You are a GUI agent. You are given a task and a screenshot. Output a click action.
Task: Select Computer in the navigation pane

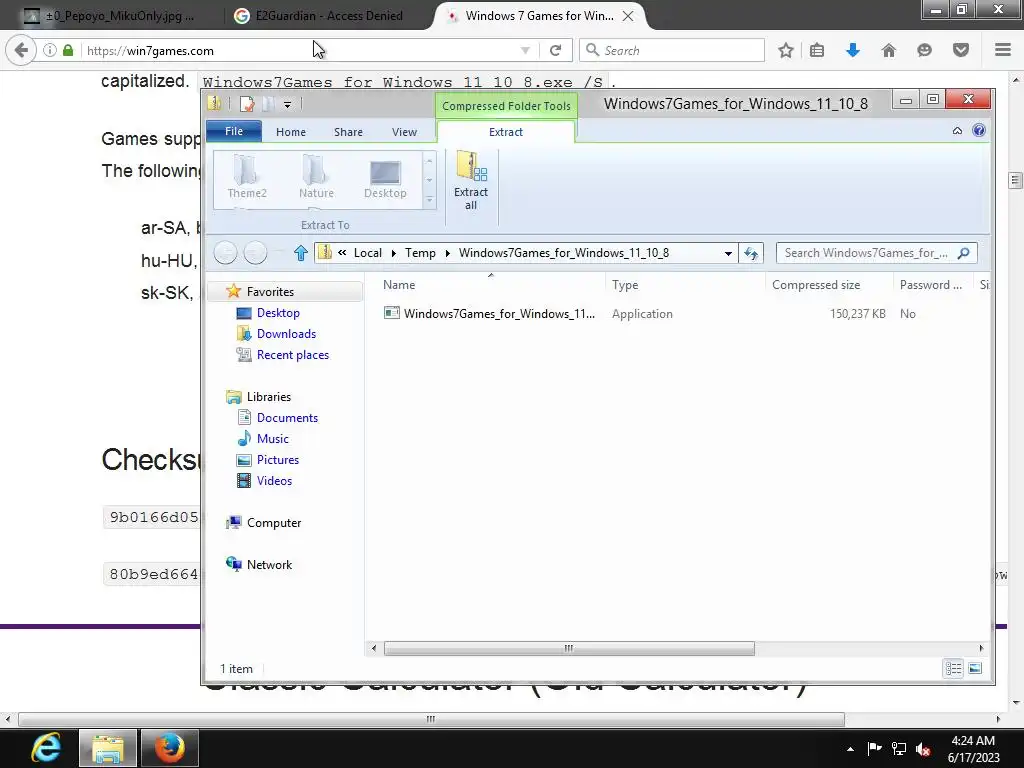tap(274, 523)
